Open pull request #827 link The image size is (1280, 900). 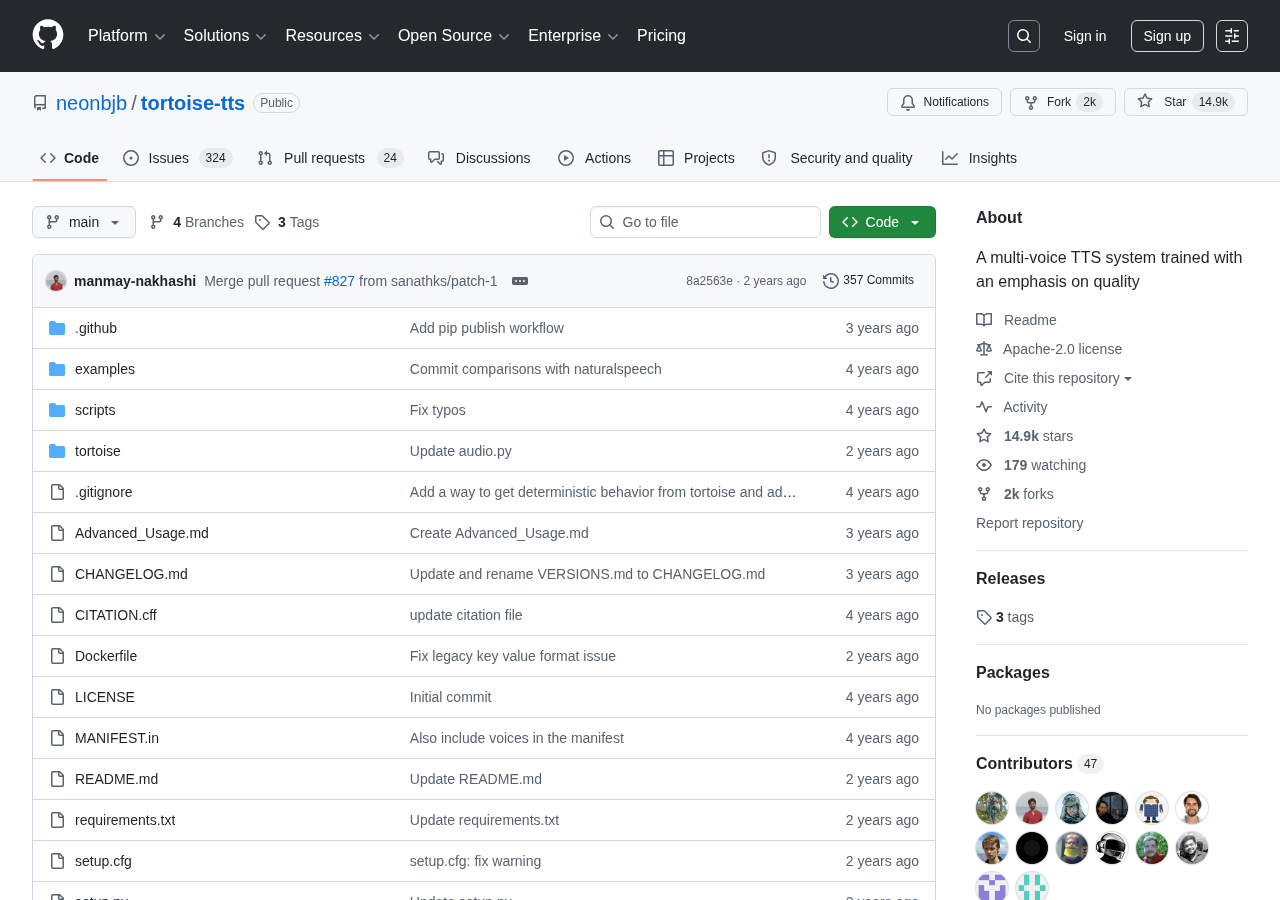click(x=339, y=281)
